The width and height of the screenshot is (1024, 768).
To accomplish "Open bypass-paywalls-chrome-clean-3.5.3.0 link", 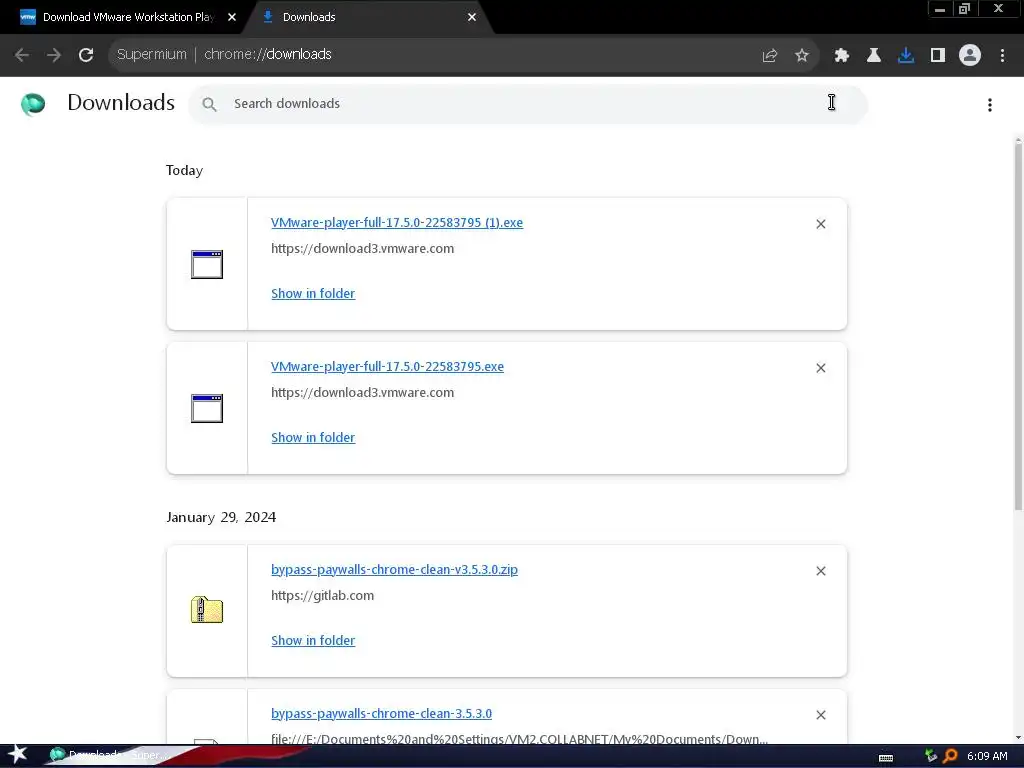I will [381, 714].
